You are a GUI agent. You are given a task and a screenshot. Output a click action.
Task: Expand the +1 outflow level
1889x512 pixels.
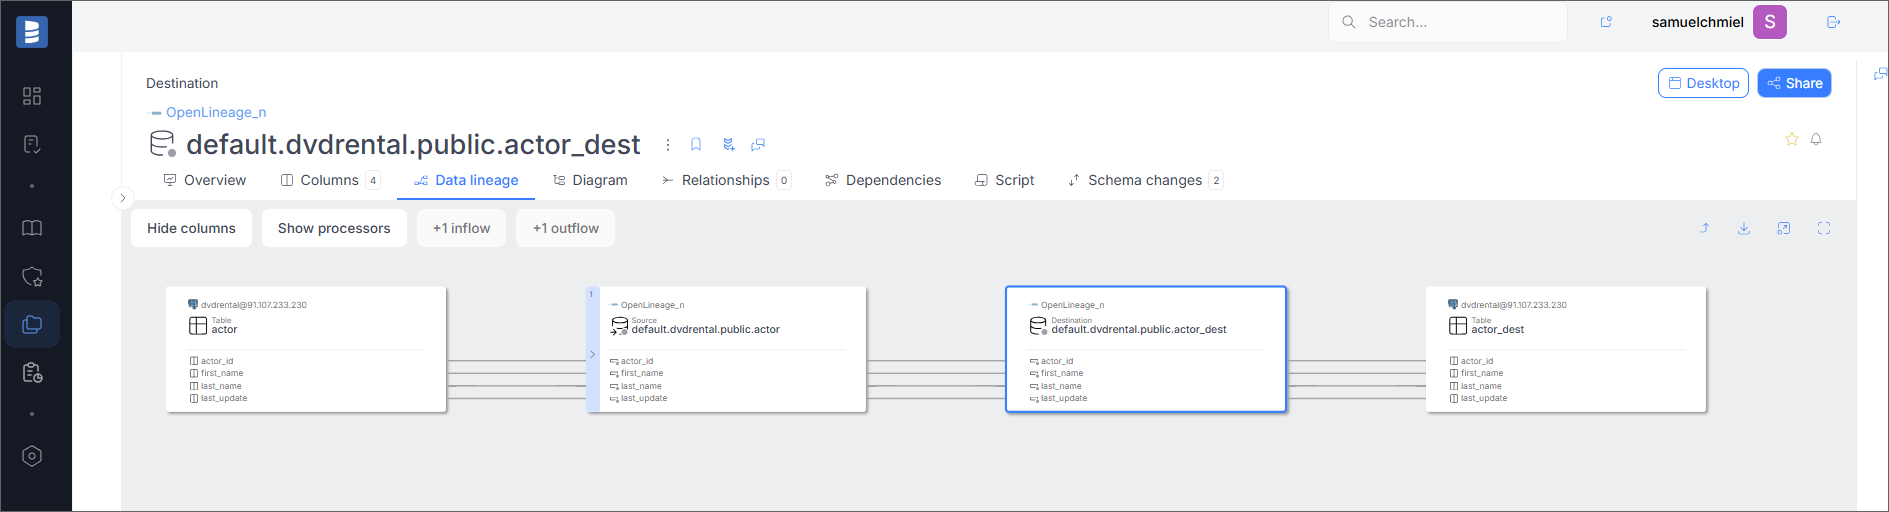tap(565, 228)
